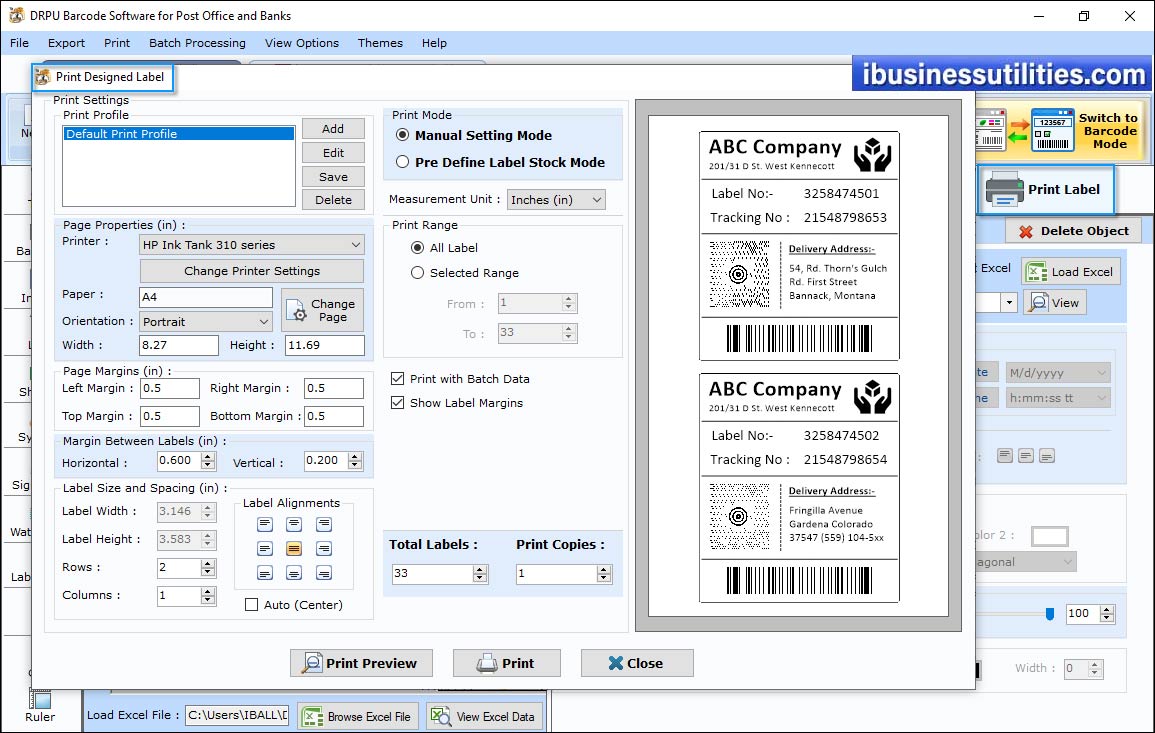1155x733 pixels.
Task: Open the File menu
Action: [x=19, y=43]
